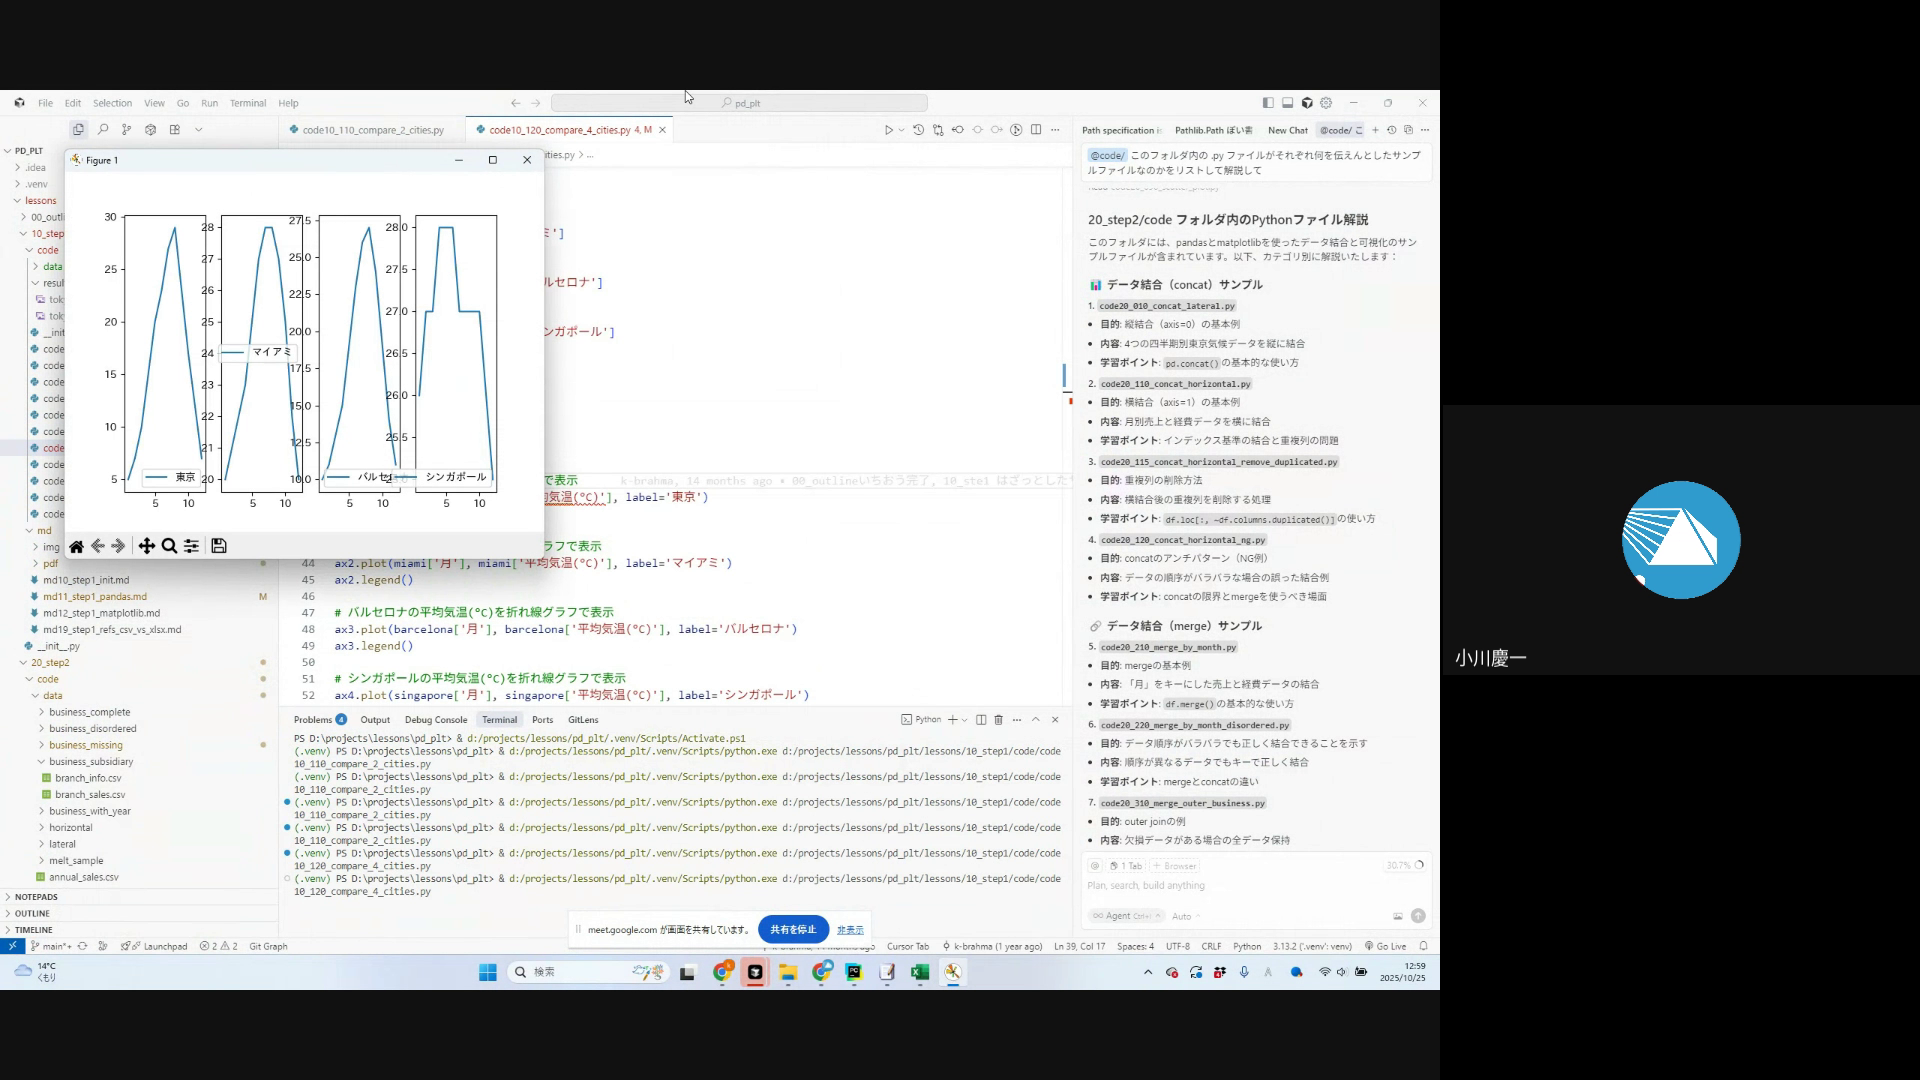Open chat history icon in the AI panel

pos(1391,130)
